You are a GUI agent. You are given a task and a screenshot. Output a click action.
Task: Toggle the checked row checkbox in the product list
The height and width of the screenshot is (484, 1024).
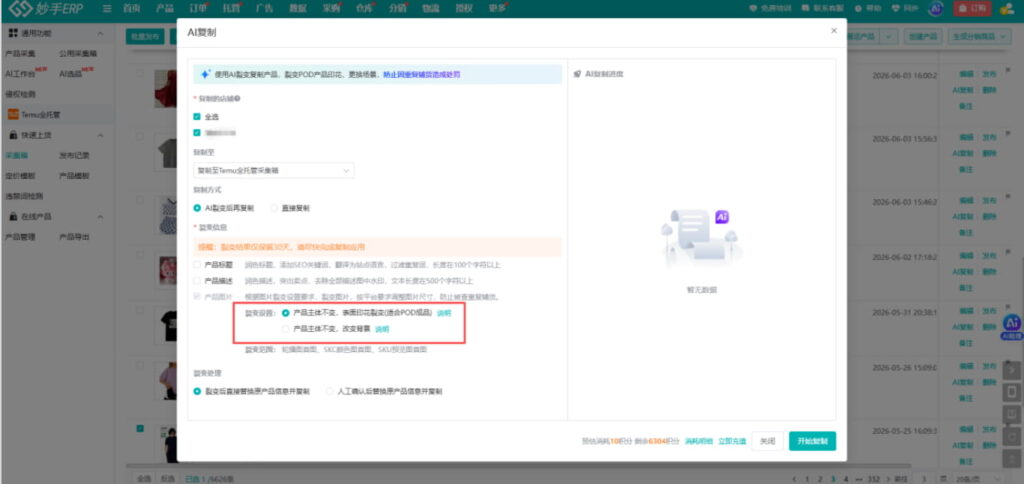(x=140, y=428)
